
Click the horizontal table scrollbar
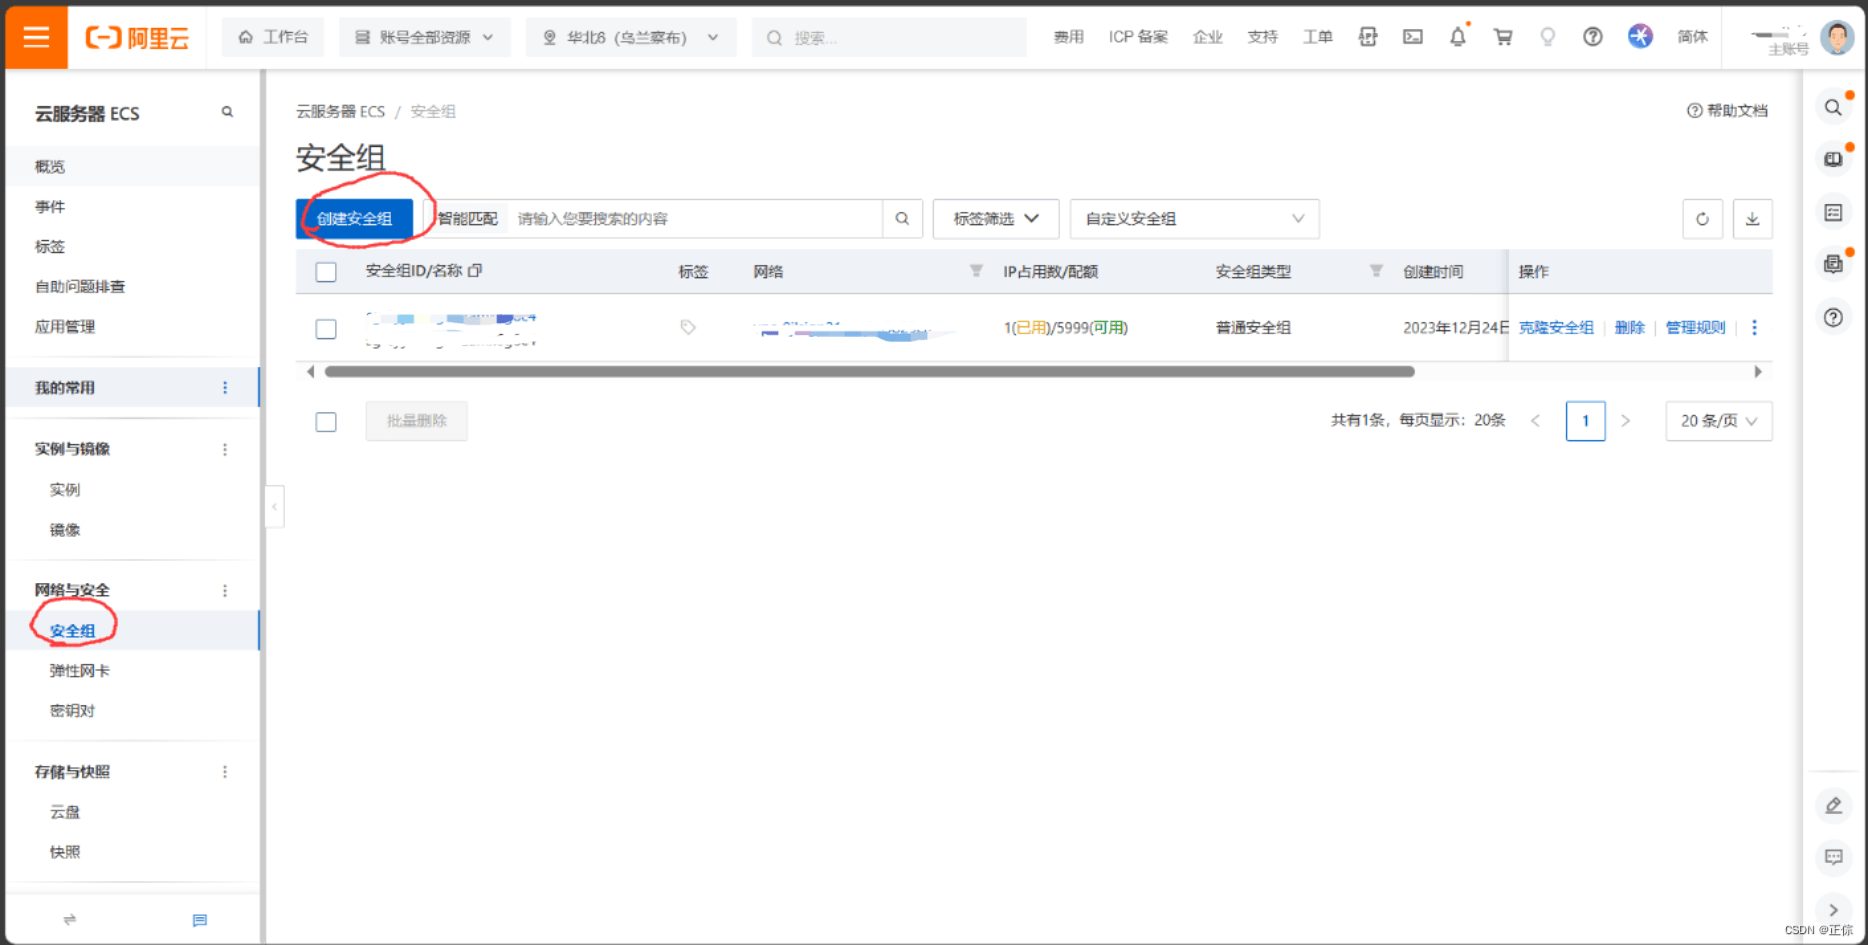(x=868, y=372)
